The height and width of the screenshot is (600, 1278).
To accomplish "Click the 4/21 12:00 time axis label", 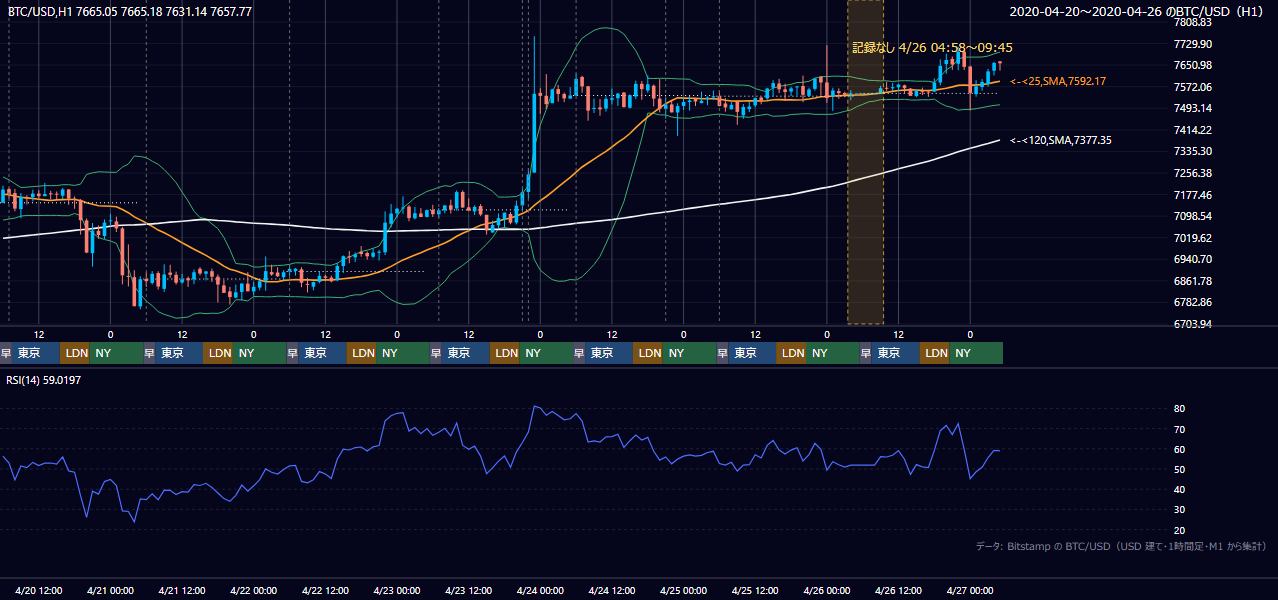I will (182, 591).
